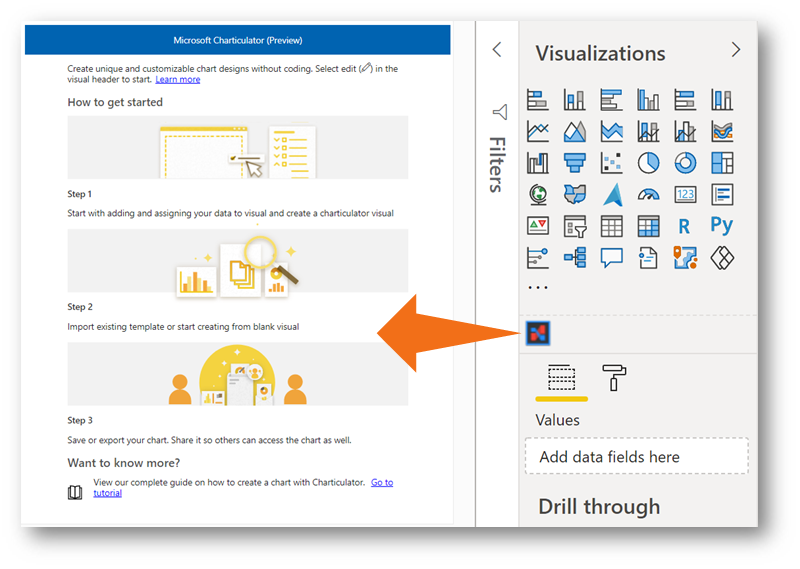Image resolution: width=800 pixels, height=569 pixels.
Task: Select the Stacked area chart visual
Action: click(611, 131)
